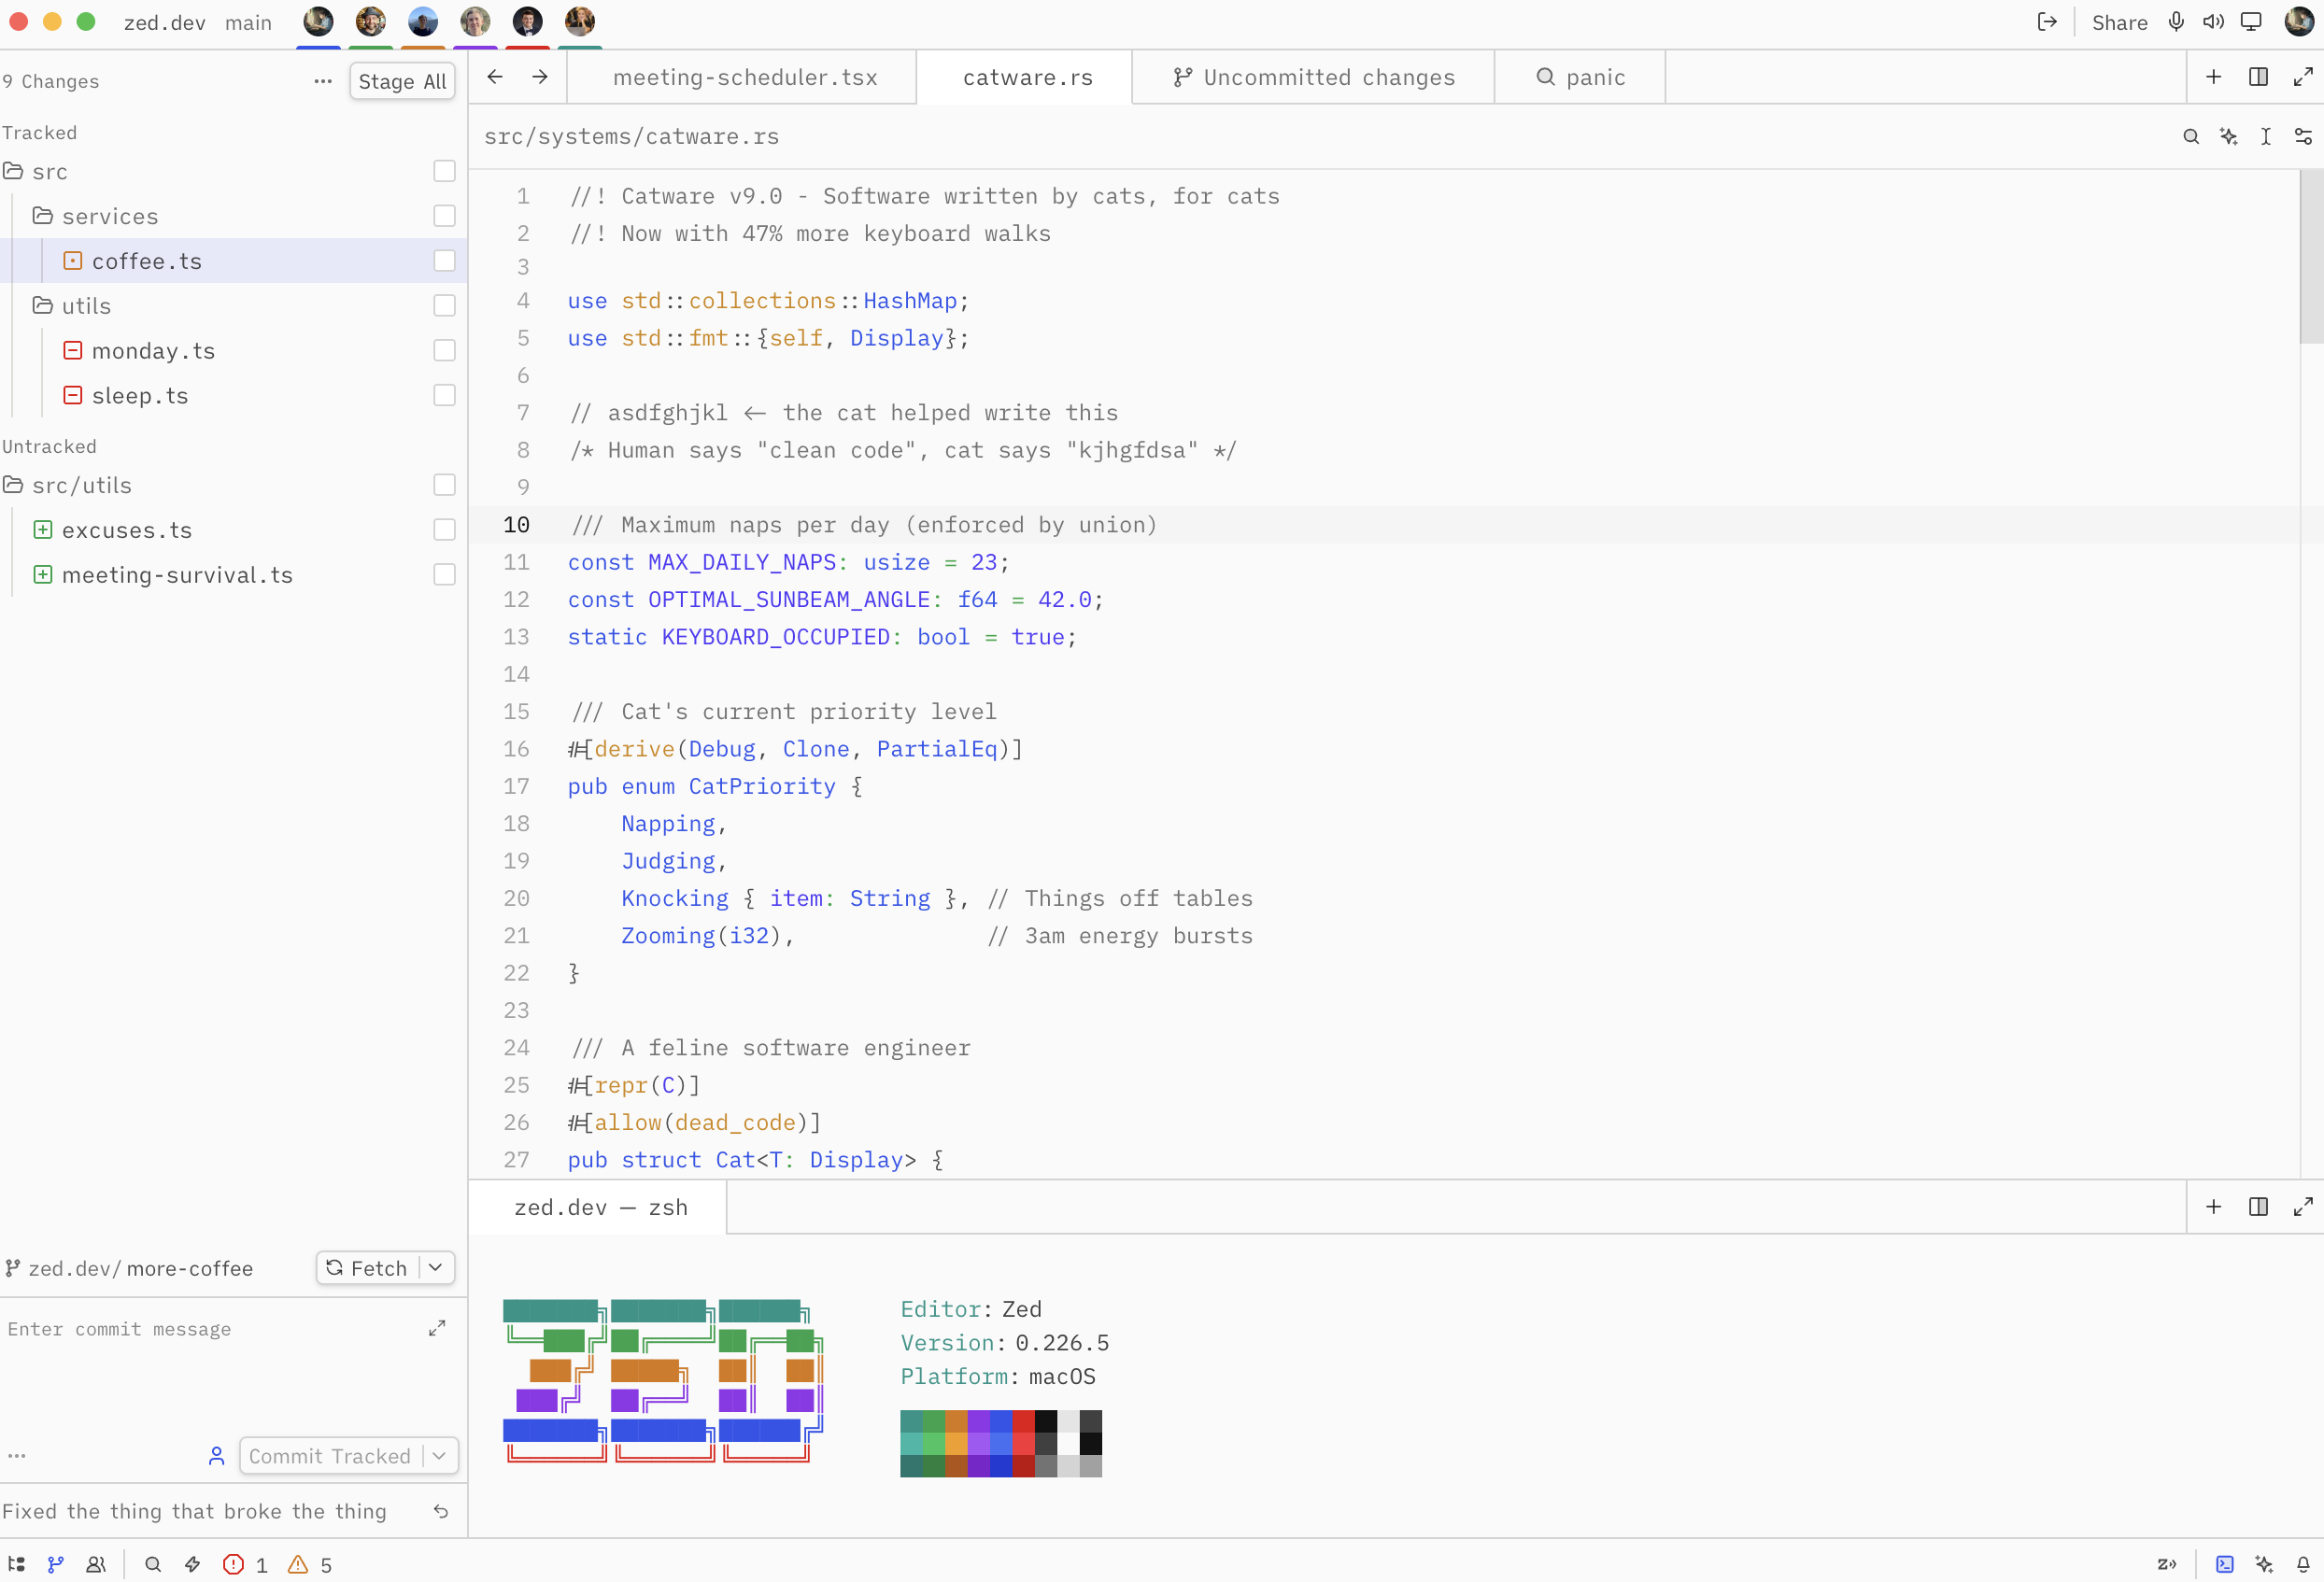Click the Share button
2324x1582 pixels.
2119,22
